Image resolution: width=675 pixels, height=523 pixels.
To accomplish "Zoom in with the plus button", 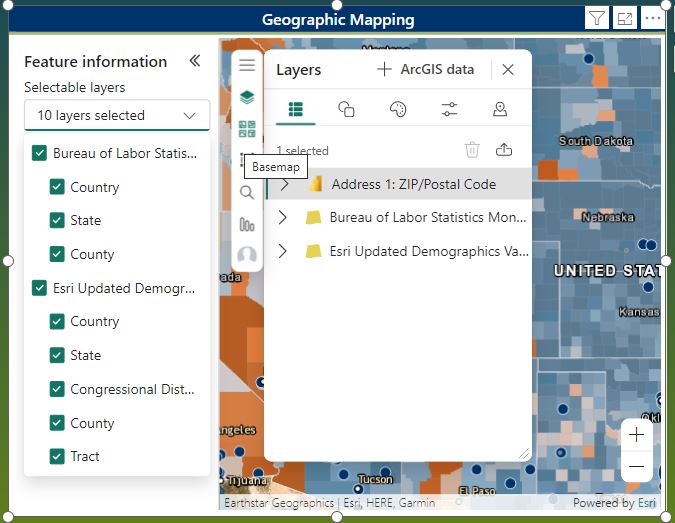I will point(636,435).
